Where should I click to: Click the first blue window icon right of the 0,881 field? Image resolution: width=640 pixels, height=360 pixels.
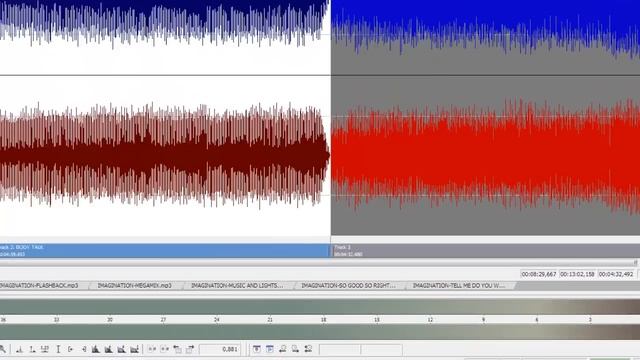click(x=257, y=349)
